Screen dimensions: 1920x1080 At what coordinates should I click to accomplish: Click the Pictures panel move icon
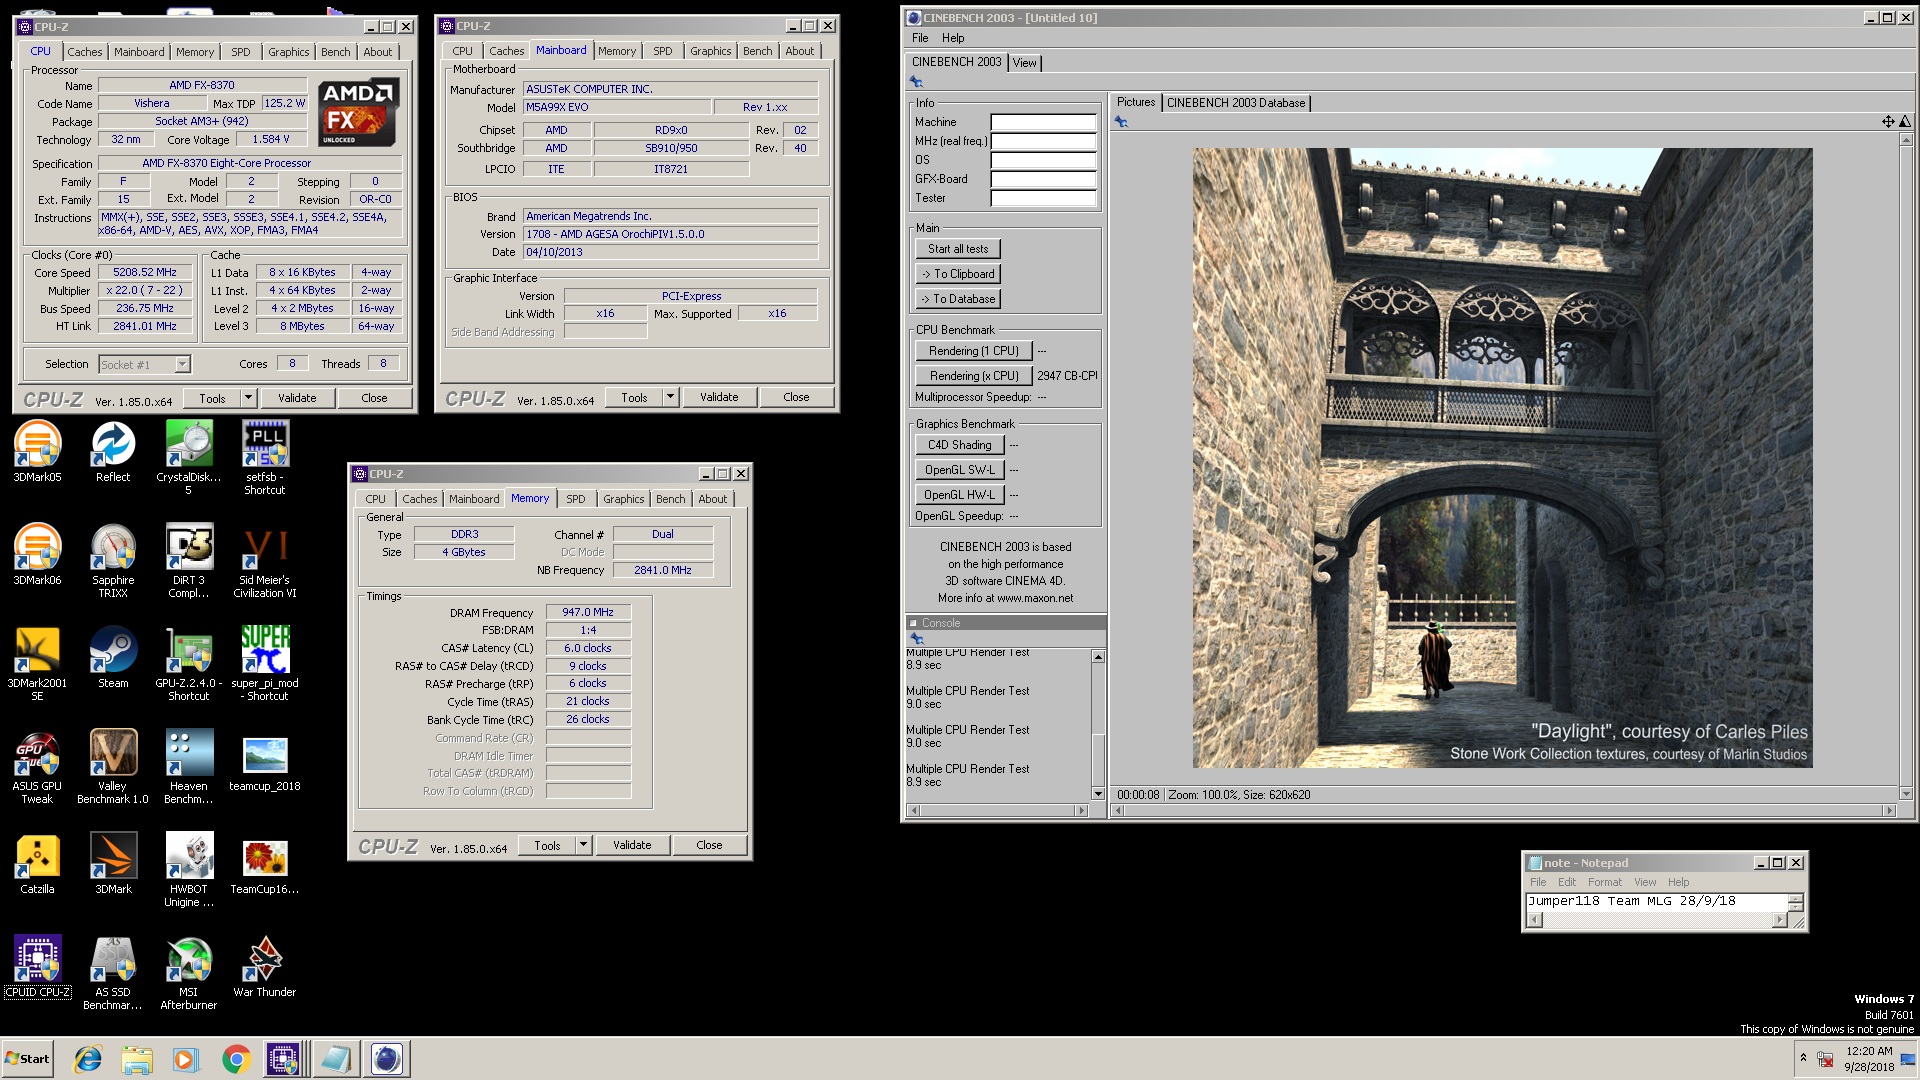tap(1888, 122)
